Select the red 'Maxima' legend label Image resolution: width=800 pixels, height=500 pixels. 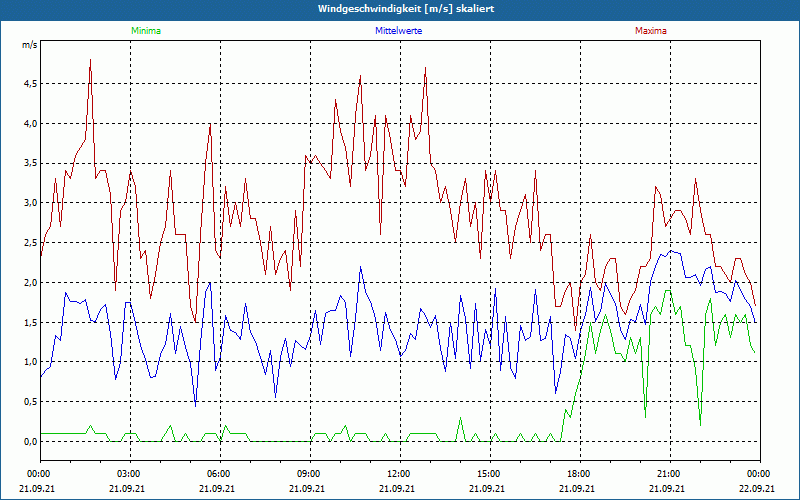pos(651,31)
